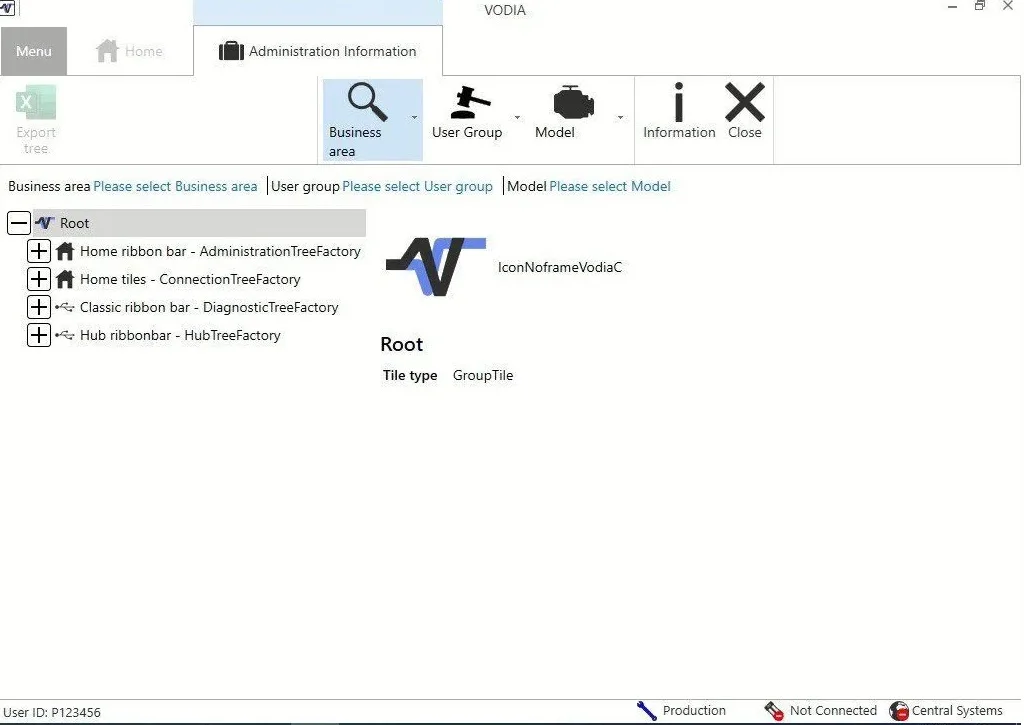Click the Root heading in details pane
Viewport: 1024px width, 725px height.
pyautogui.click(x=402, y=344)
